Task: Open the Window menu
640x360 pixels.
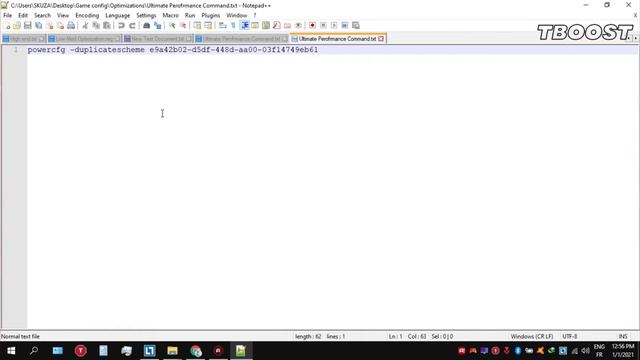Action: pyautogui.click(x=237, y=15)
